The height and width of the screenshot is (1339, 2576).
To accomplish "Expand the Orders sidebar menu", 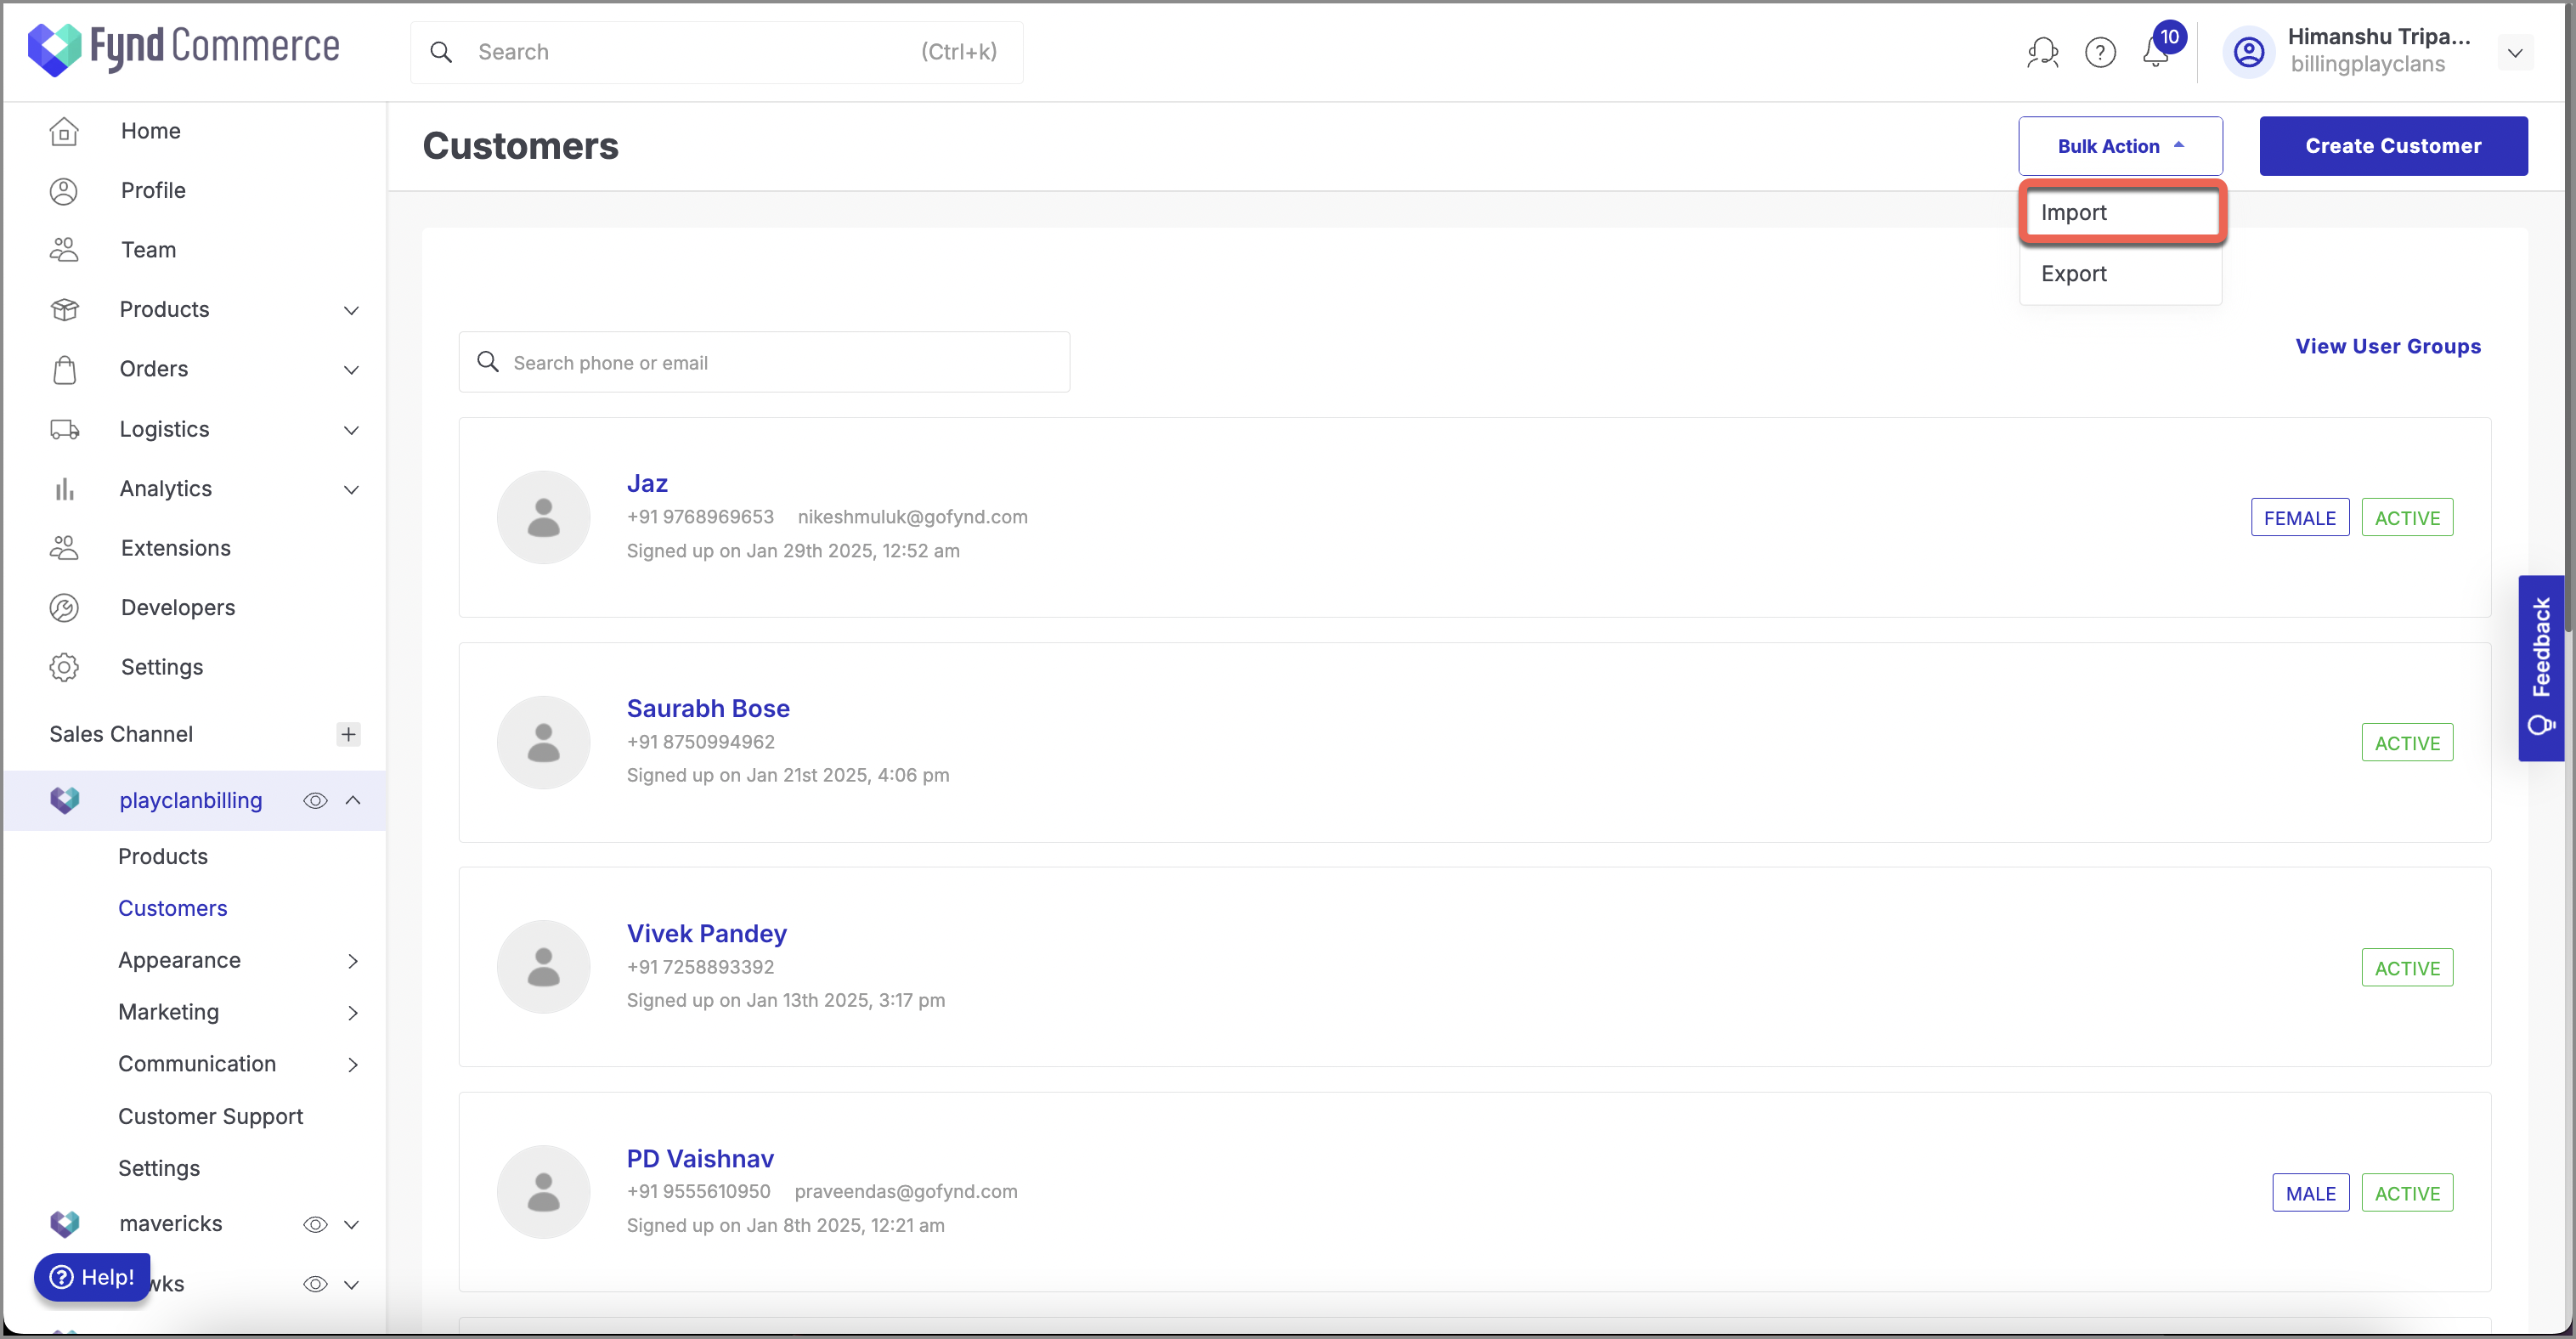I will click(351, 370).
